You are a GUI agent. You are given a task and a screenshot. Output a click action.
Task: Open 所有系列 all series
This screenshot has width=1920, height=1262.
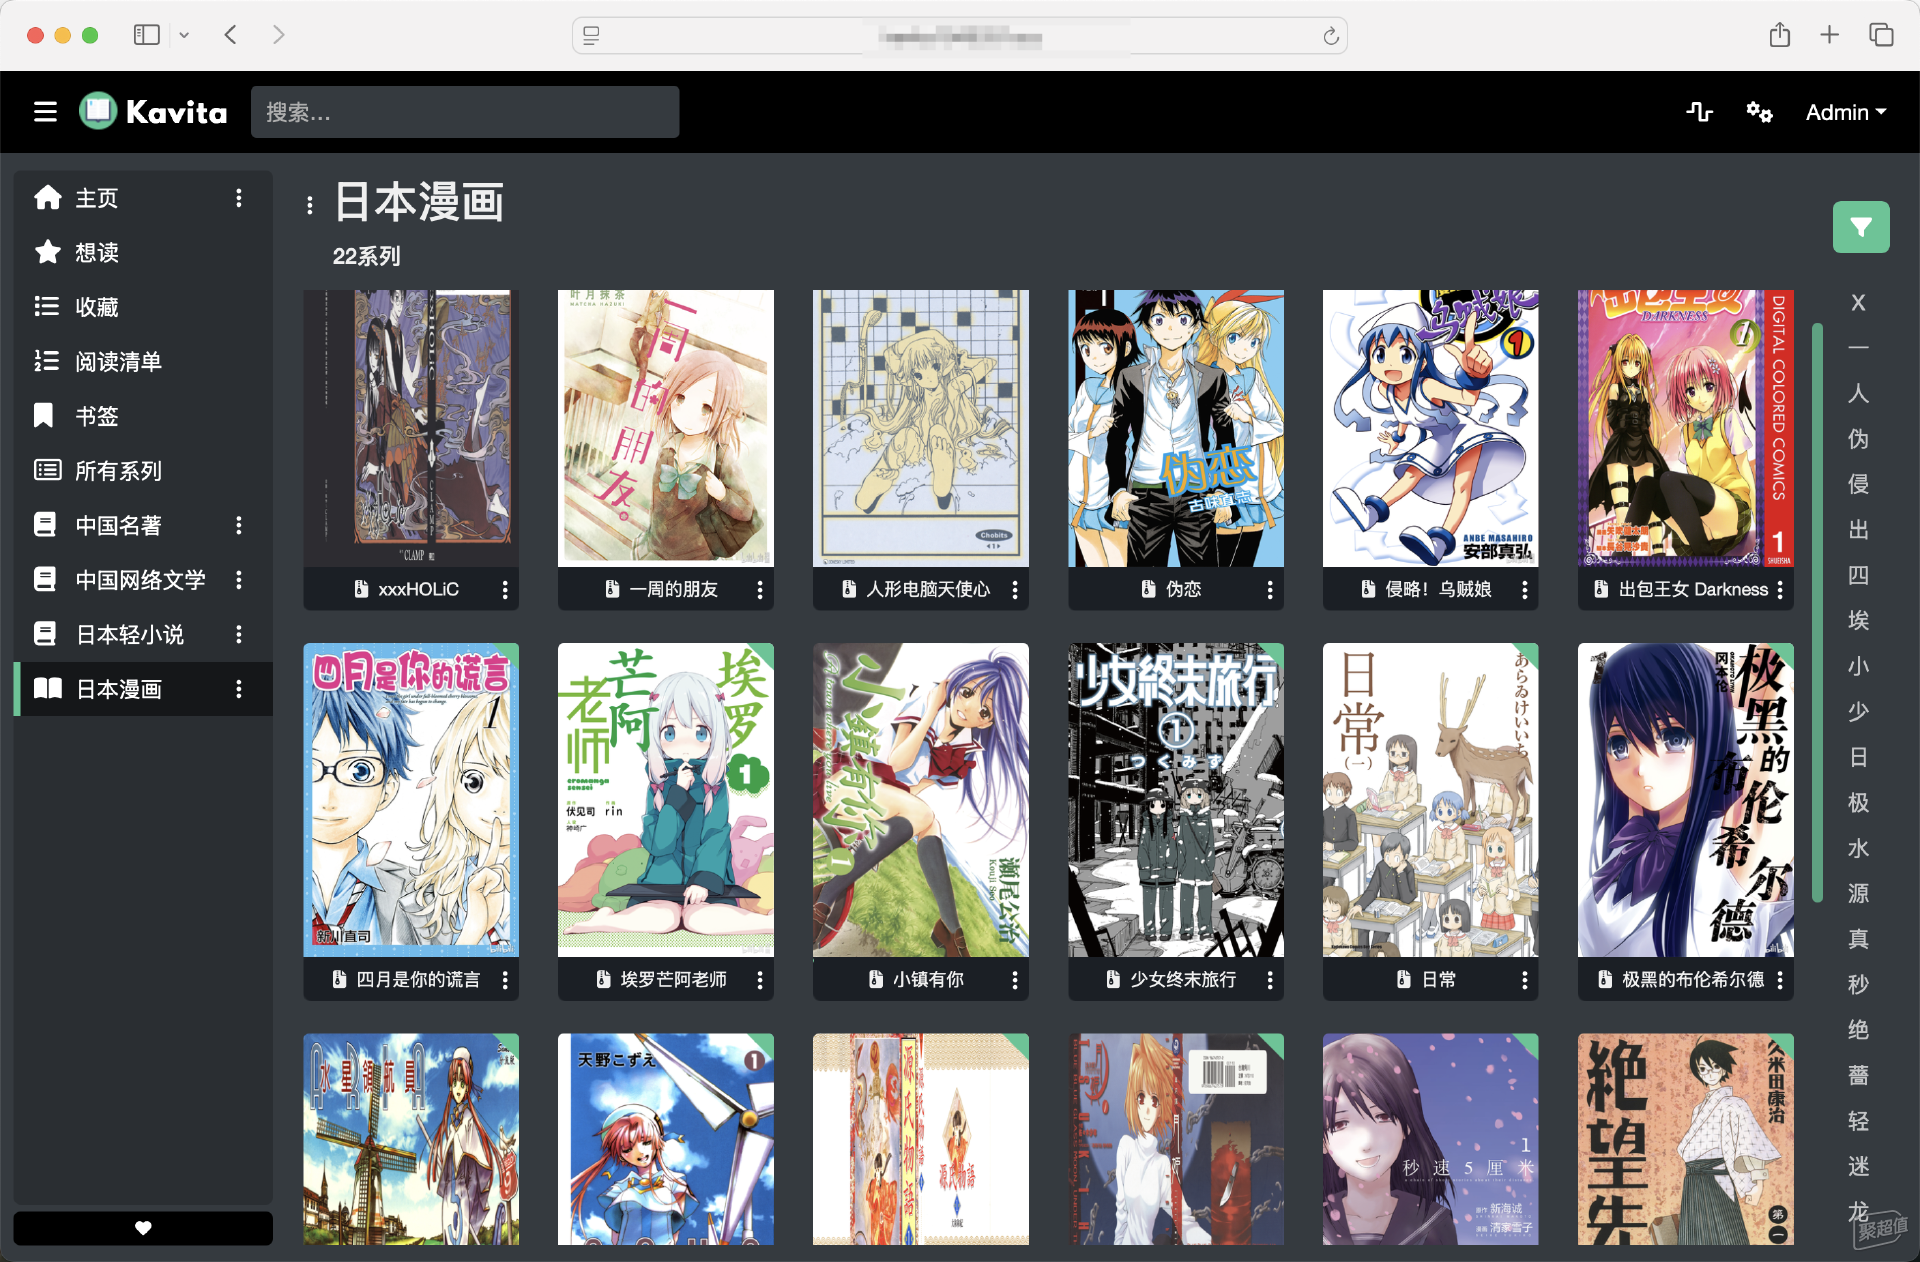[118, 470]
